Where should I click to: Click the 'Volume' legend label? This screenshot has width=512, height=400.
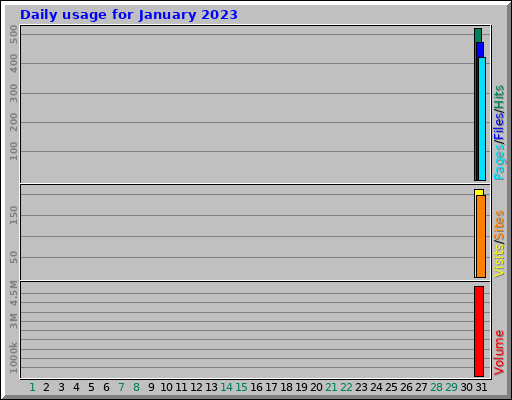pyautogui.click(x=499, y=353)
